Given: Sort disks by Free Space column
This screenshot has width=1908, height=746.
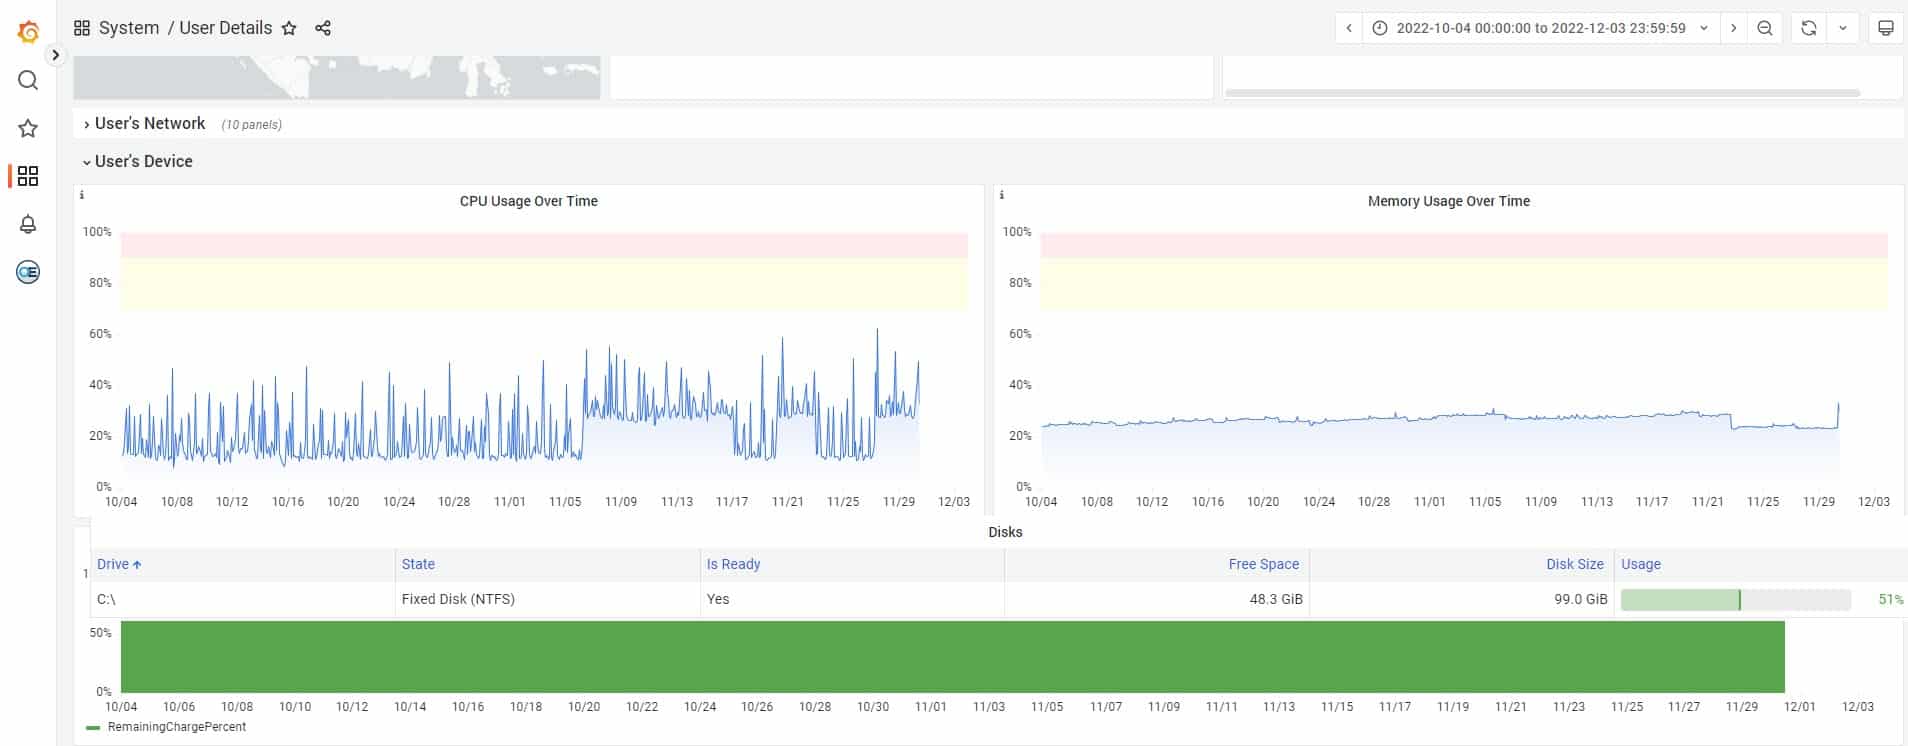Looking at the screenshot, I should pos(1263,564).
